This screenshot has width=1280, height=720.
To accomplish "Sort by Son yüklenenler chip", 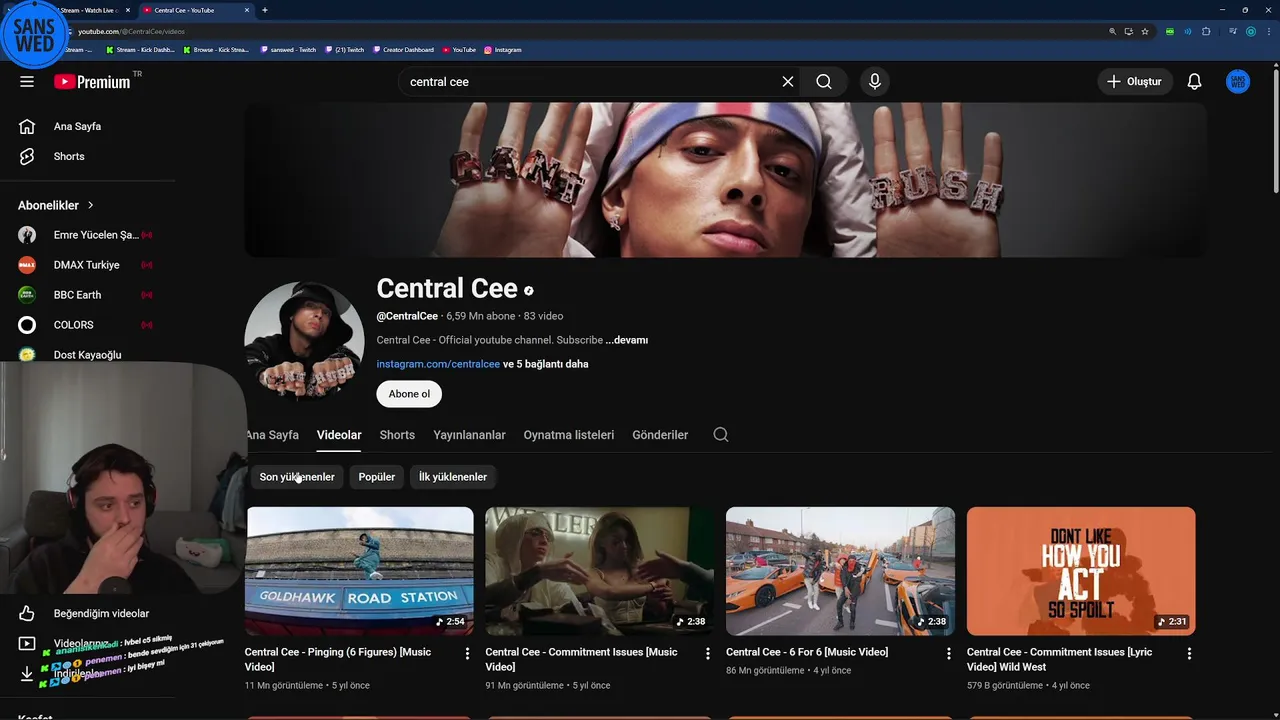I will pyautogui.click(x=297, y=477).
